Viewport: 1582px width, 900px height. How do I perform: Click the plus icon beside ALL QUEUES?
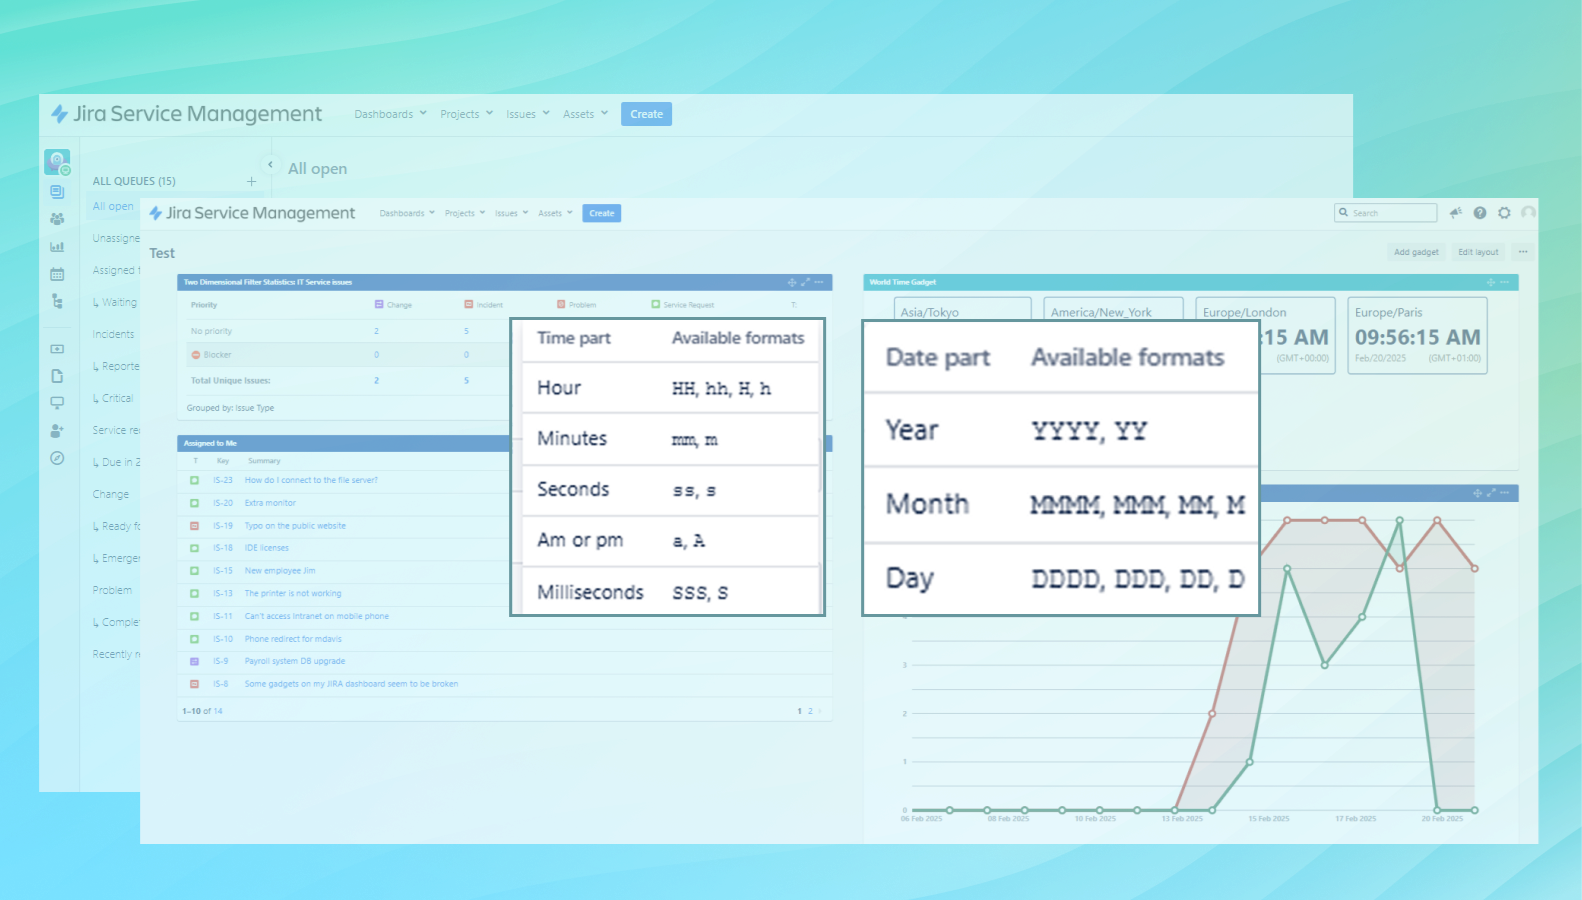point(251,181)
